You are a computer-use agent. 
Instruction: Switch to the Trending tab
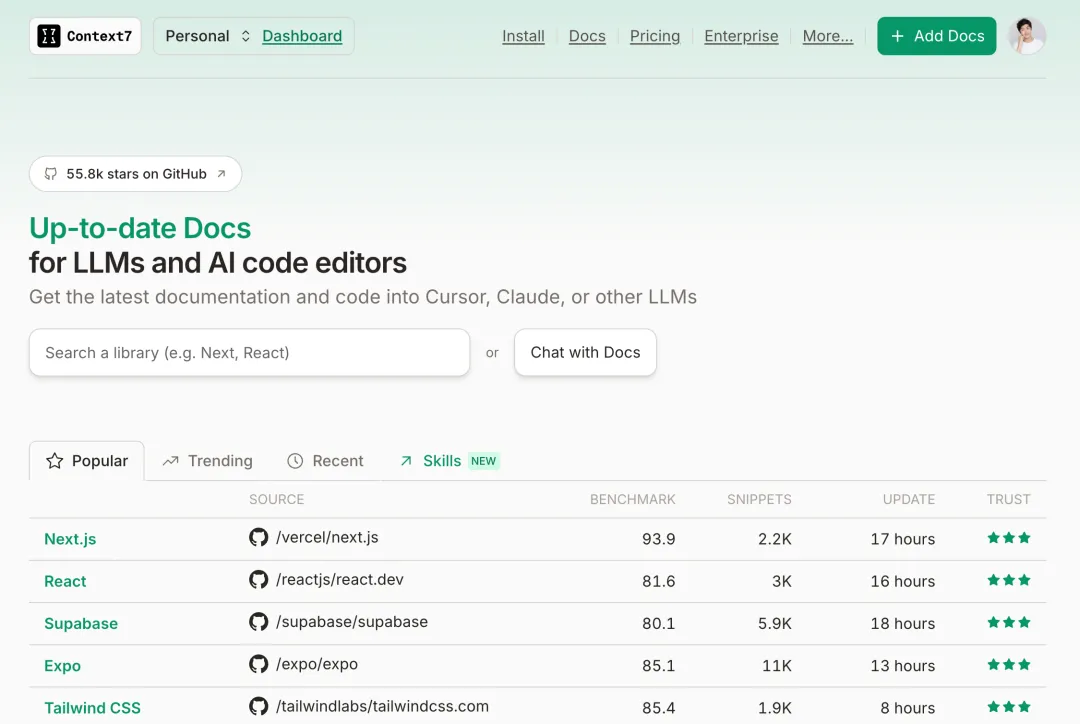tap(207, 461)
